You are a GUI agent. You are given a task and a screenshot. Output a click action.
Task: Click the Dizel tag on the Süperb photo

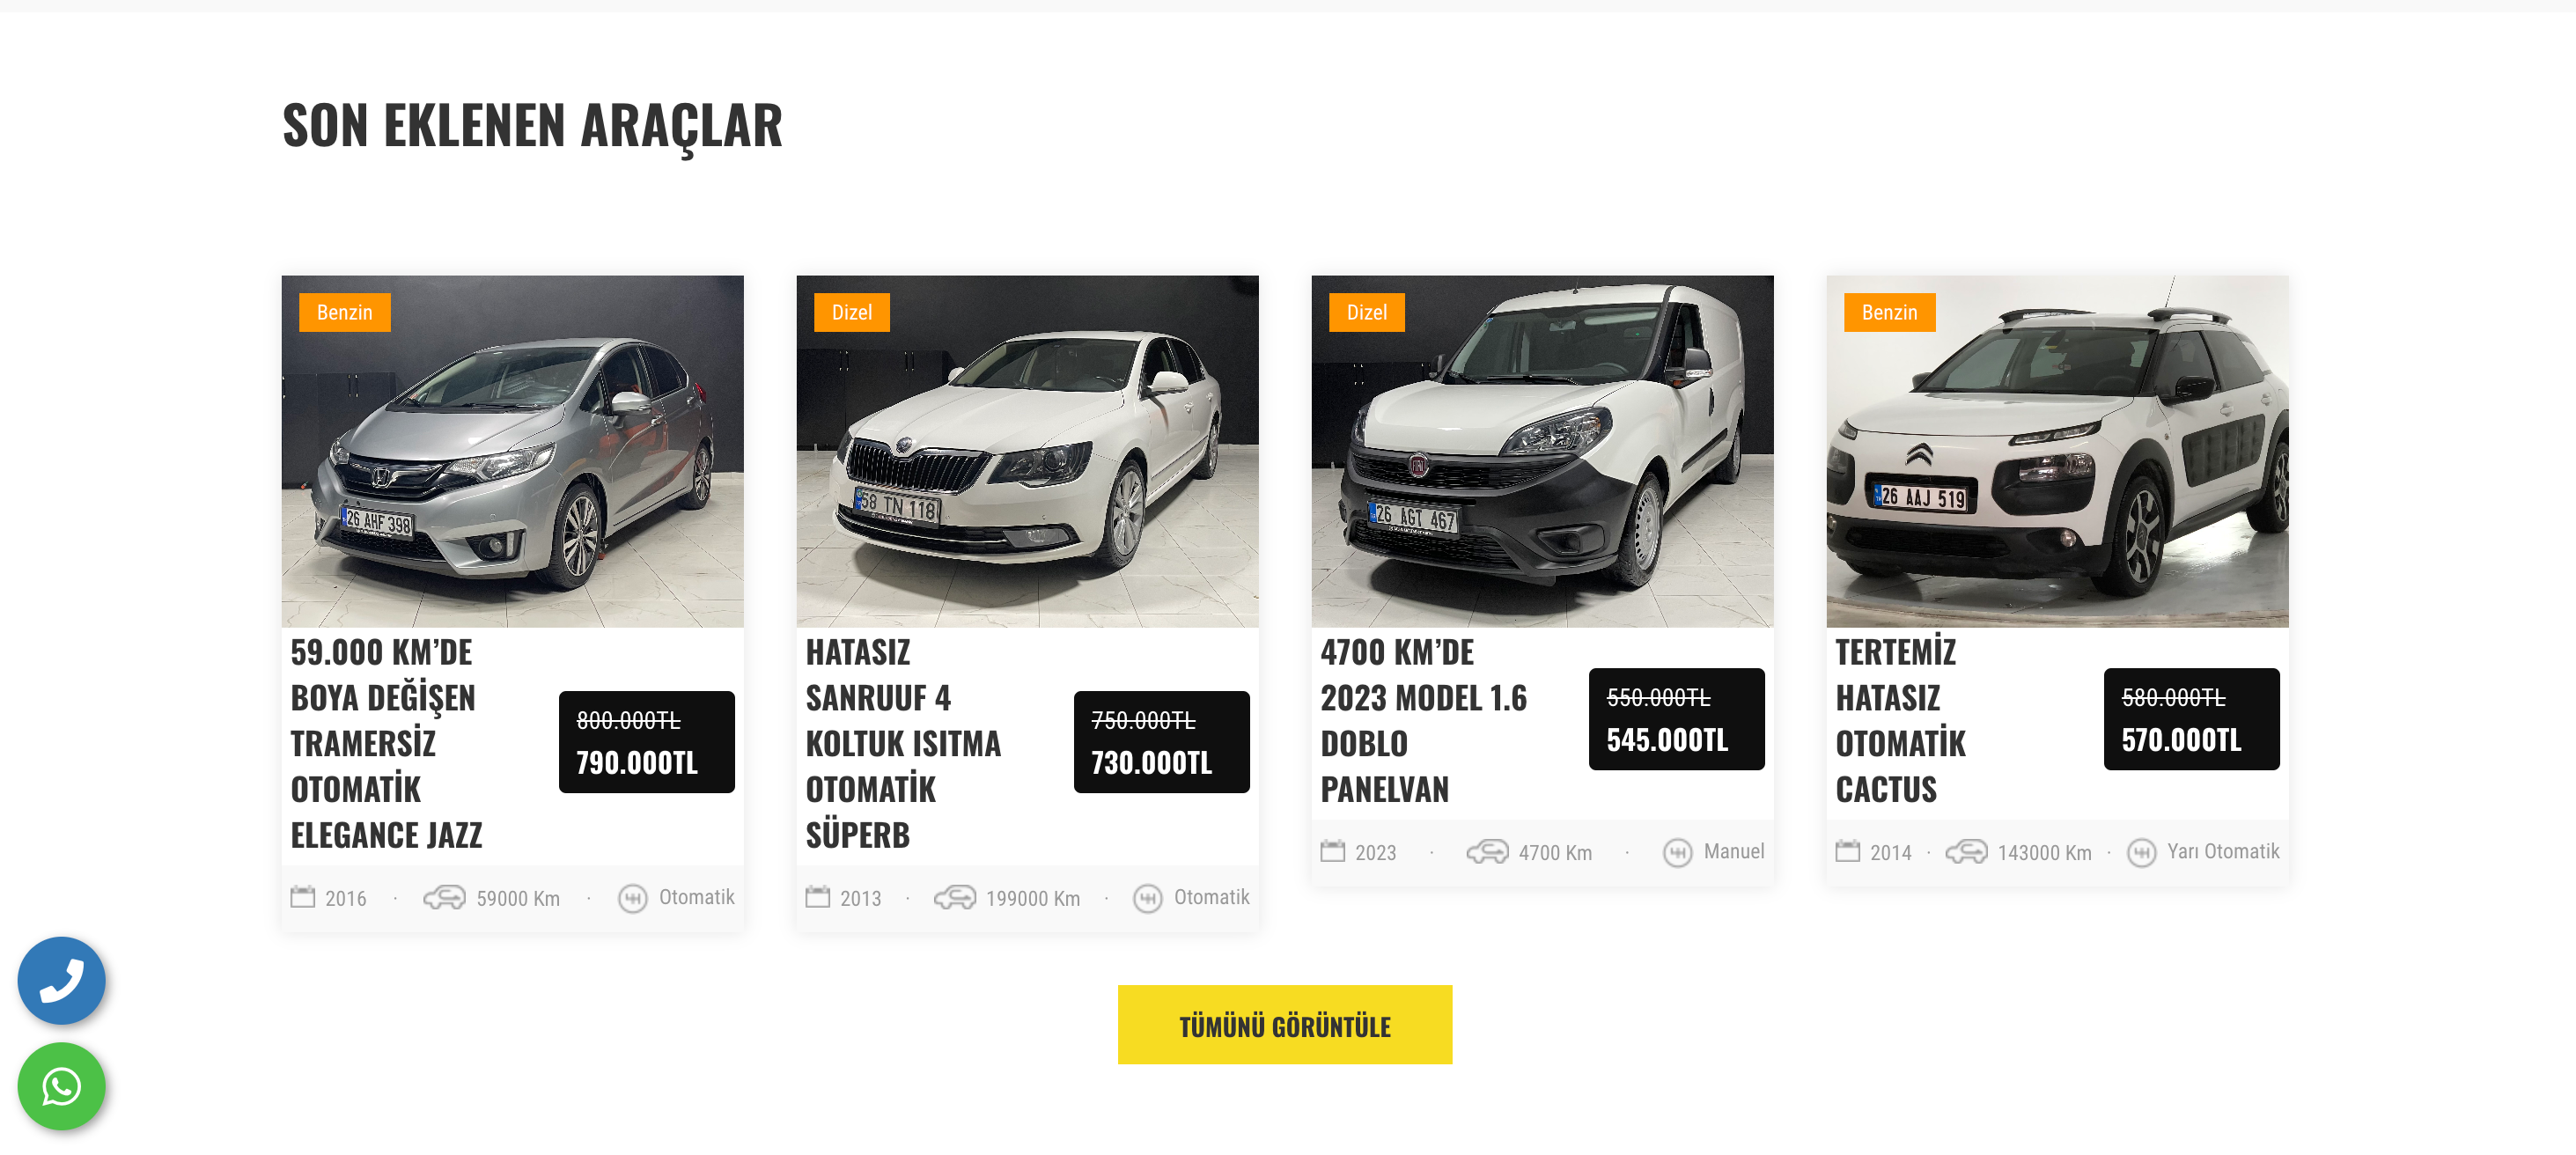tap(851, 312)
